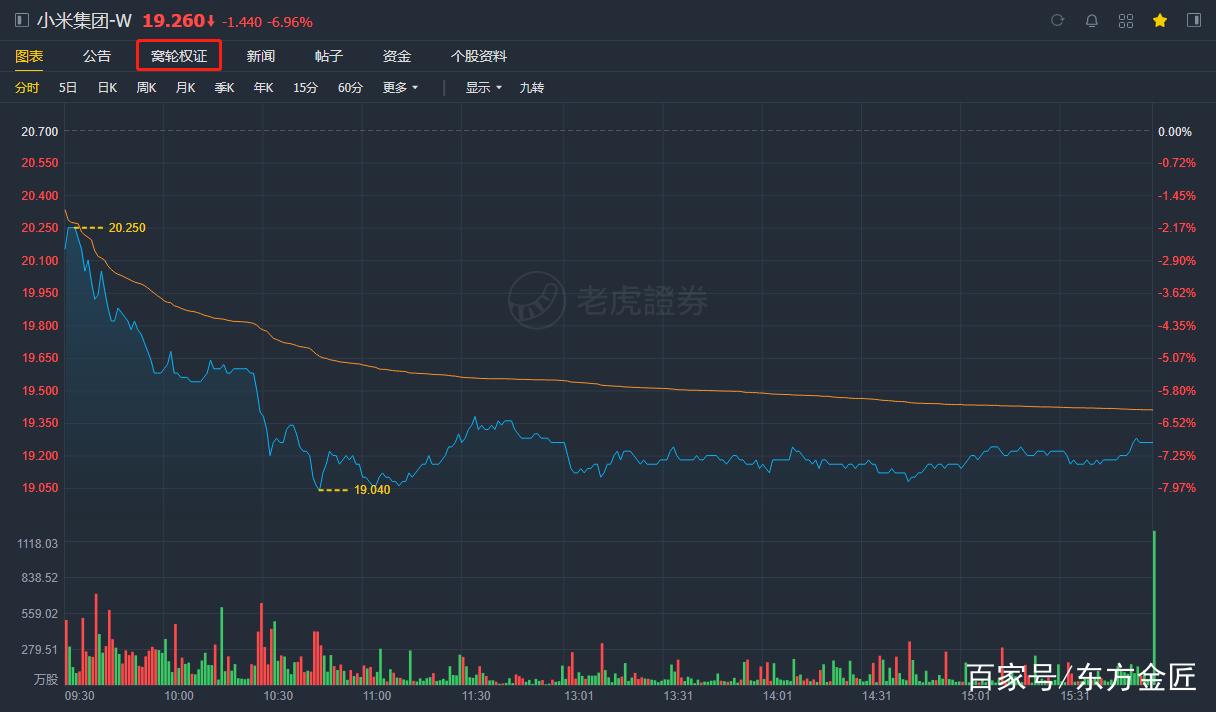Click the 万股 volume unit label
Viewport: 1216px width, 712px height.
(46, 679)
